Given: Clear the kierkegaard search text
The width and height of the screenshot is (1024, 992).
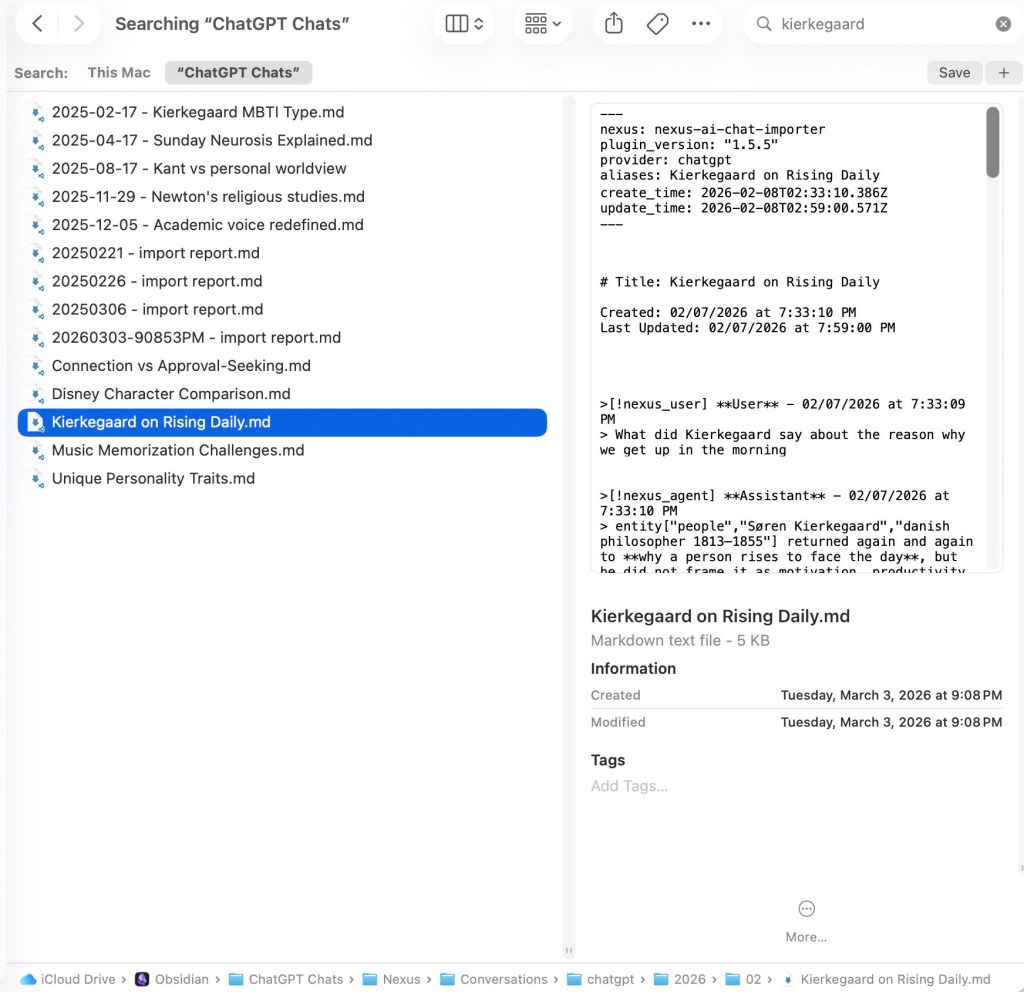Looking at the screenshot, I should (x=1003, y=24).
